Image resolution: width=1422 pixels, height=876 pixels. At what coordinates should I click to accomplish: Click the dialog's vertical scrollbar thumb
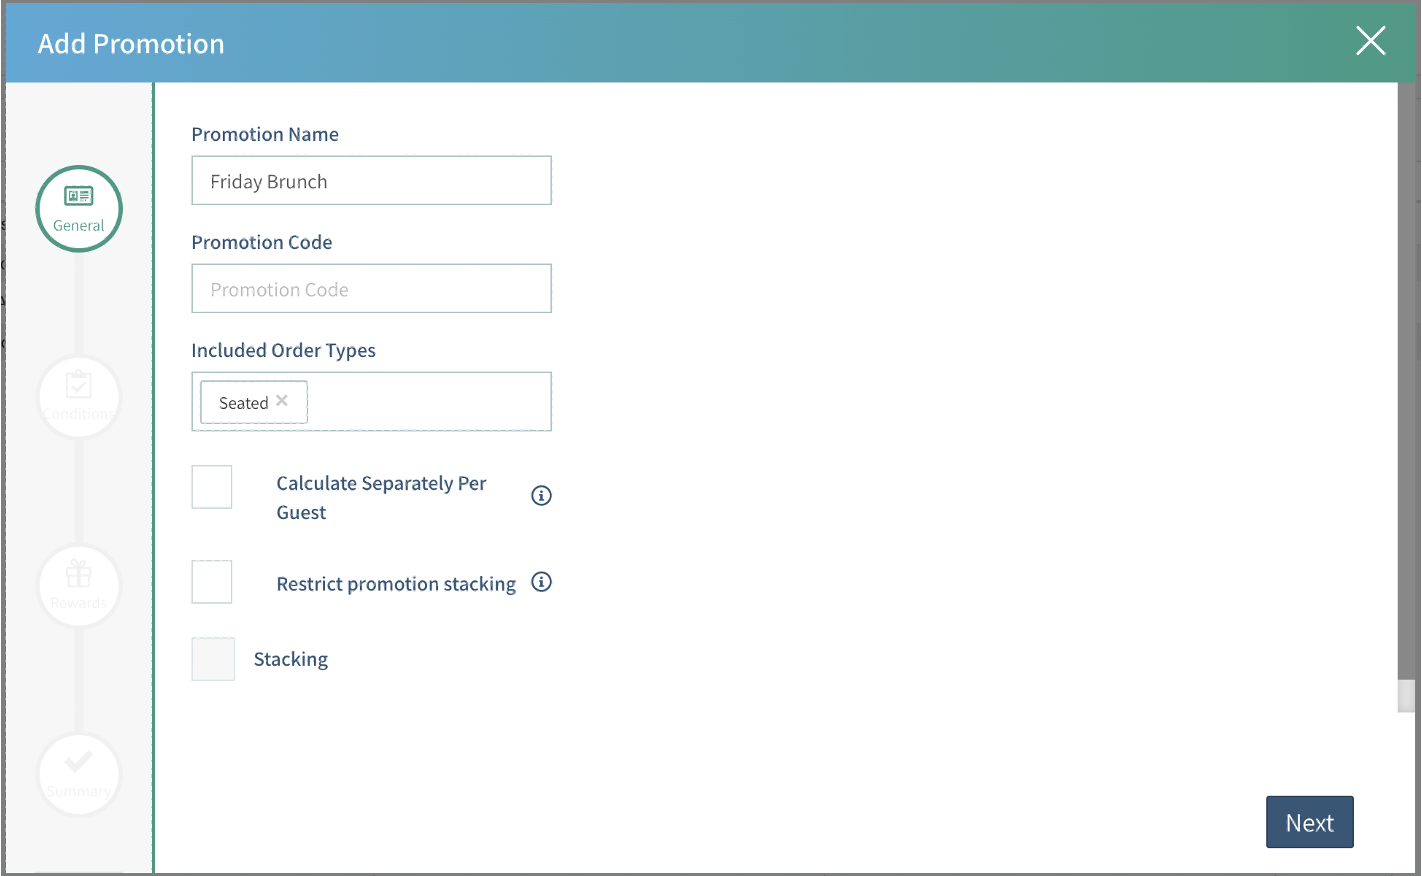1406,695
